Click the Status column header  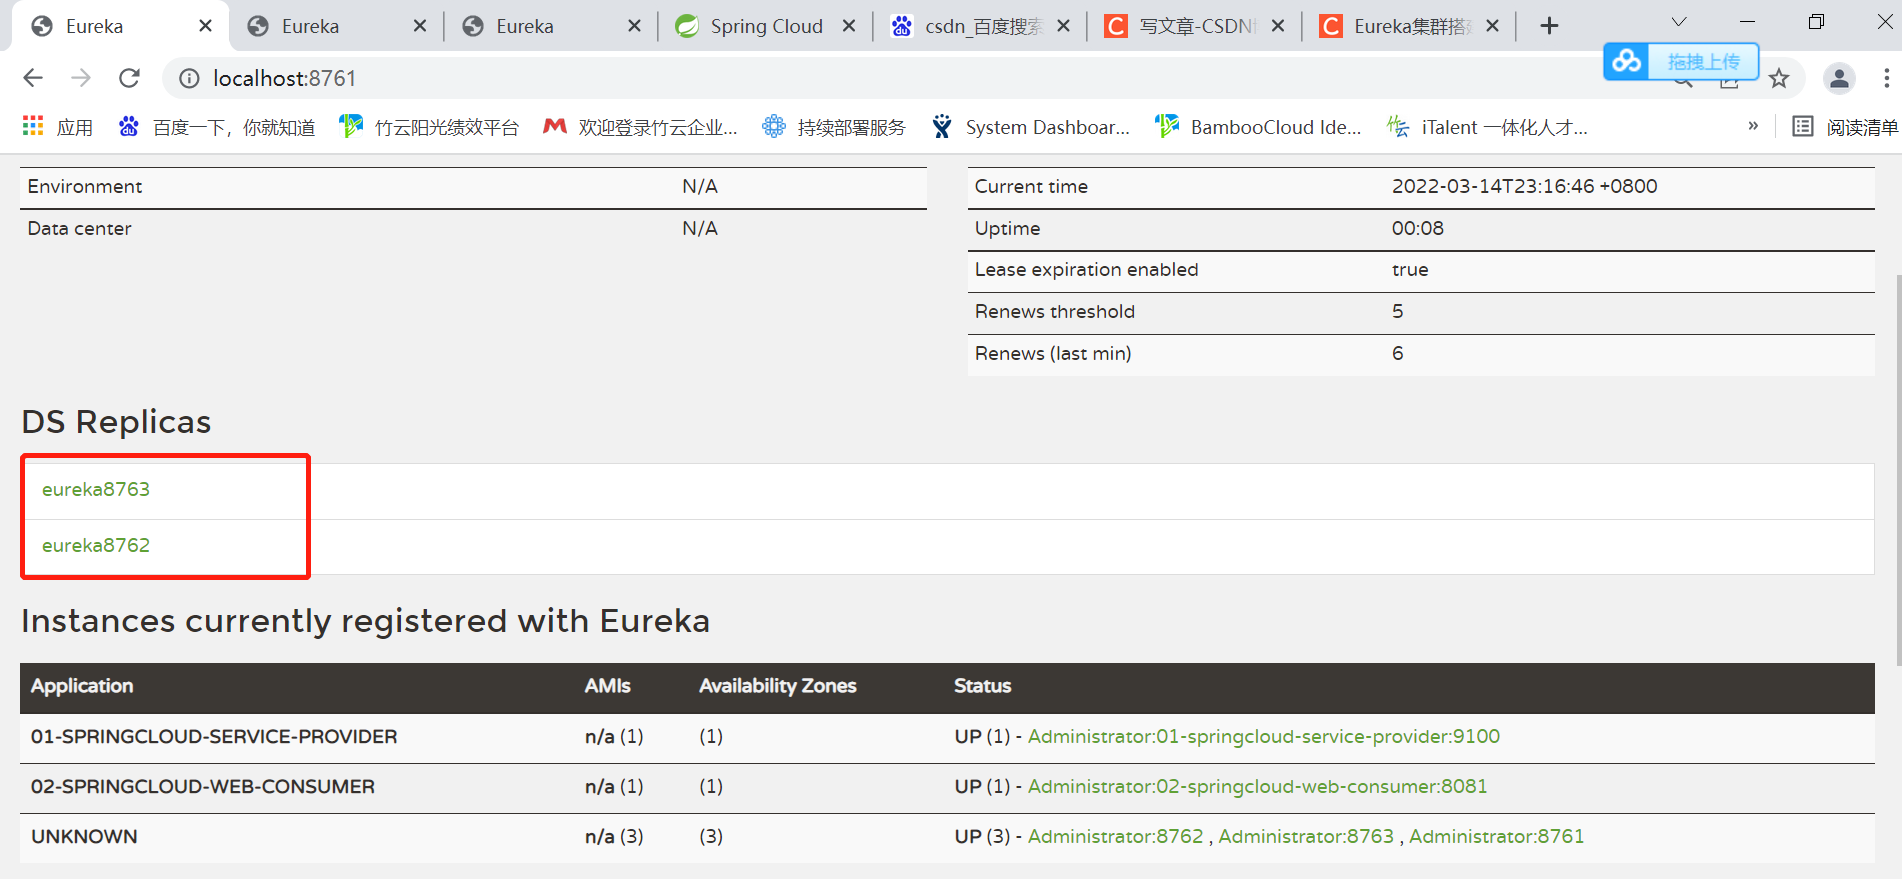(983, 686)
